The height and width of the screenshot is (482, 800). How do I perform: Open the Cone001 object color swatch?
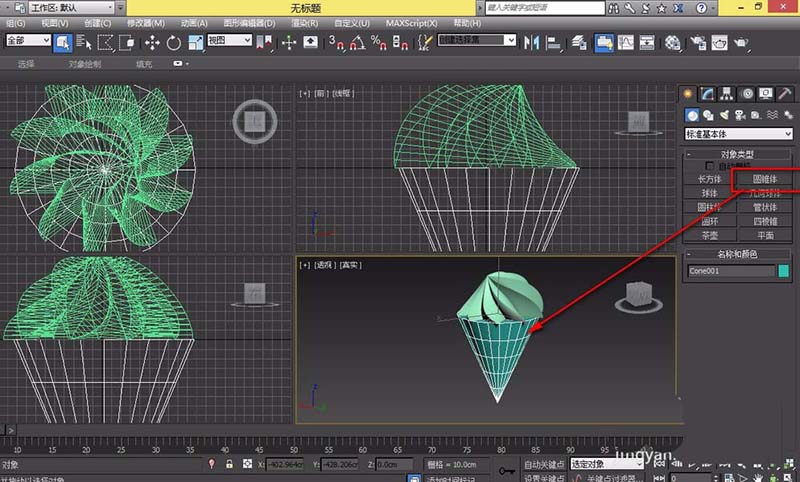coord(784,271)
